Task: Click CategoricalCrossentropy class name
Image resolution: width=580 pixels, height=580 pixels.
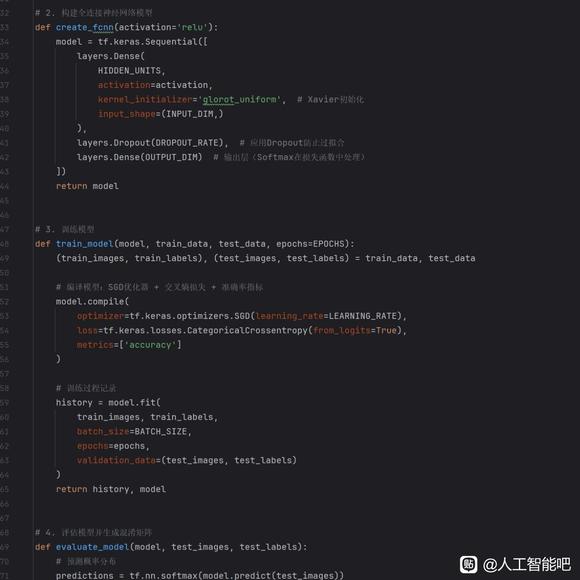Action: [x=247, y=330]
